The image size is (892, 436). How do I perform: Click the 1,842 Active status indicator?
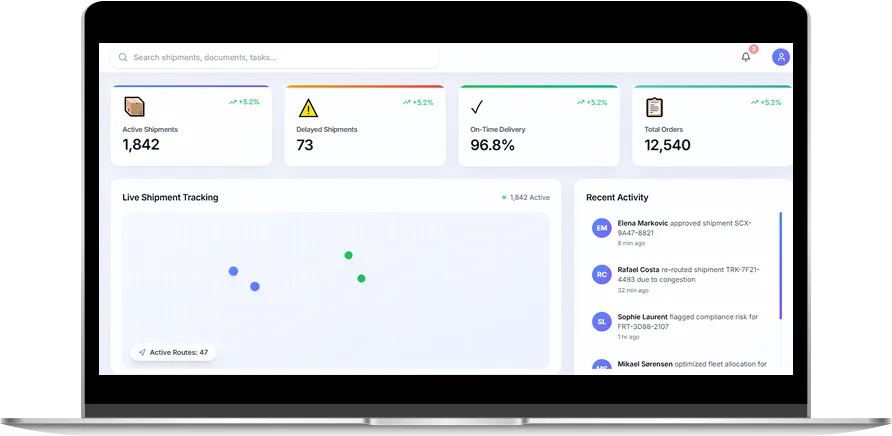point(526,198)
